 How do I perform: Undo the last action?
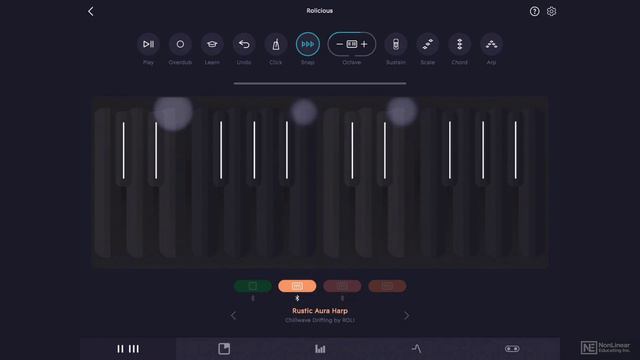[244, 44]
